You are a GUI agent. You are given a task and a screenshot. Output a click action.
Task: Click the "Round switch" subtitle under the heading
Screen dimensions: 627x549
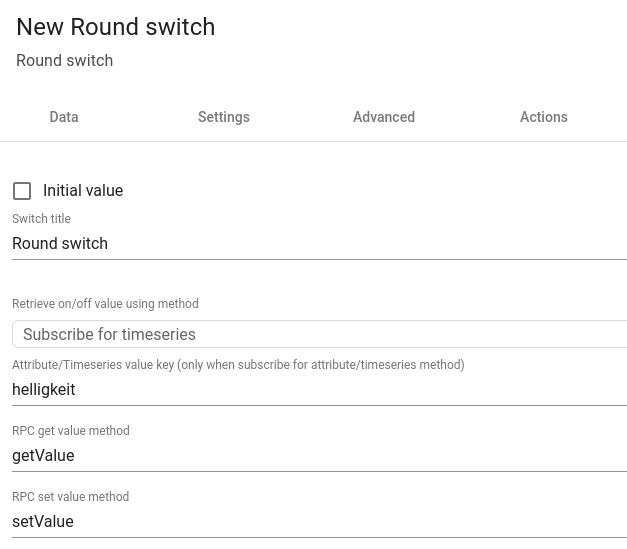point(65,61)
